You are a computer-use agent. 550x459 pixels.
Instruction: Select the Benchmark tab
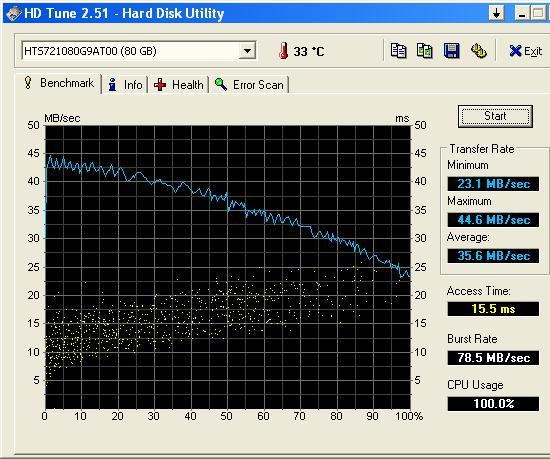(x=59, y=83)
